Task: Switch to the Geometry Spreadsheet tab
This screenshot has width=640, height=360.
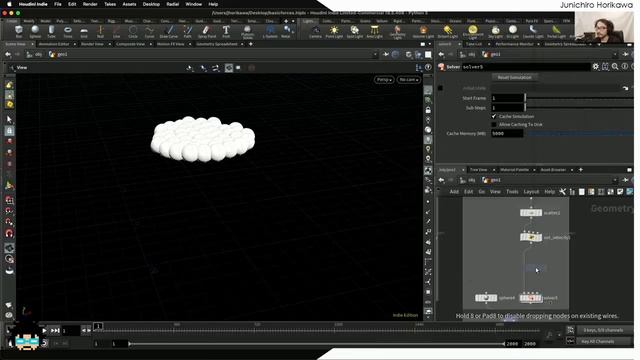Action: pyautogui.click(x=217, y=44)
